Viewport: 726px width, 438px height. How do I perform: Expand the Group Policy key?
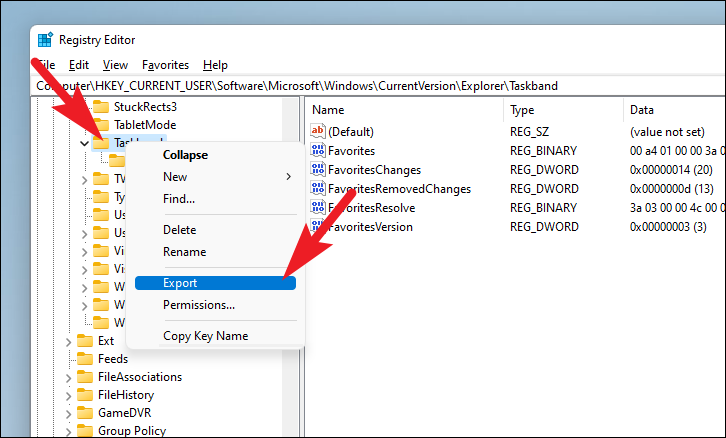click(x=69, y=432)
